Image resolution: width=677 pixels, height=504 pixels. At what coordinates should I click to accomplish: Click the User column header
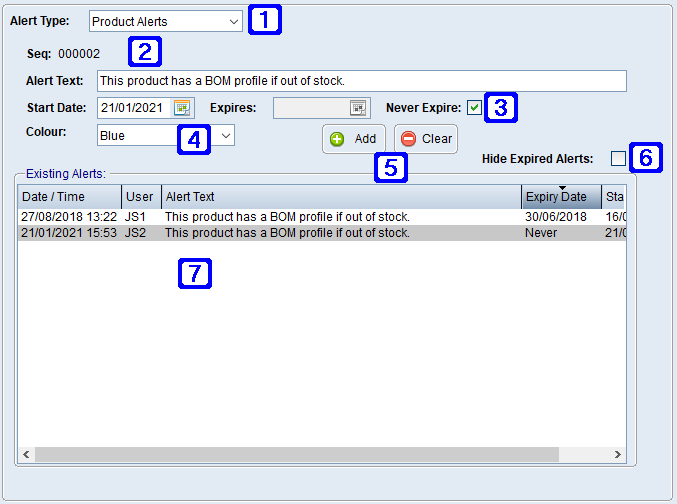tap(140, 197)
